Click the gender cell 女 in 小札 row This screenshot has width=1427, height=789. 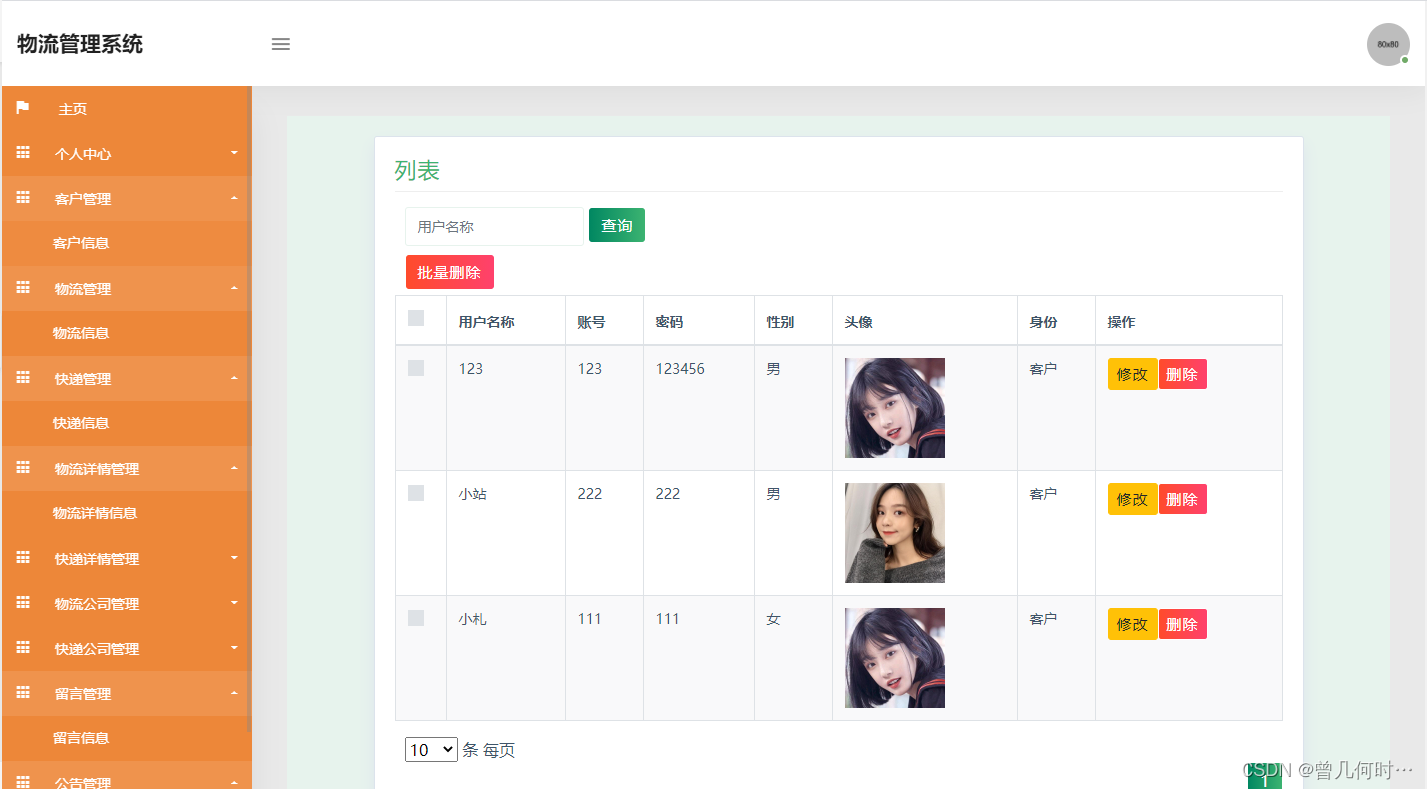(x=773, y=619)
